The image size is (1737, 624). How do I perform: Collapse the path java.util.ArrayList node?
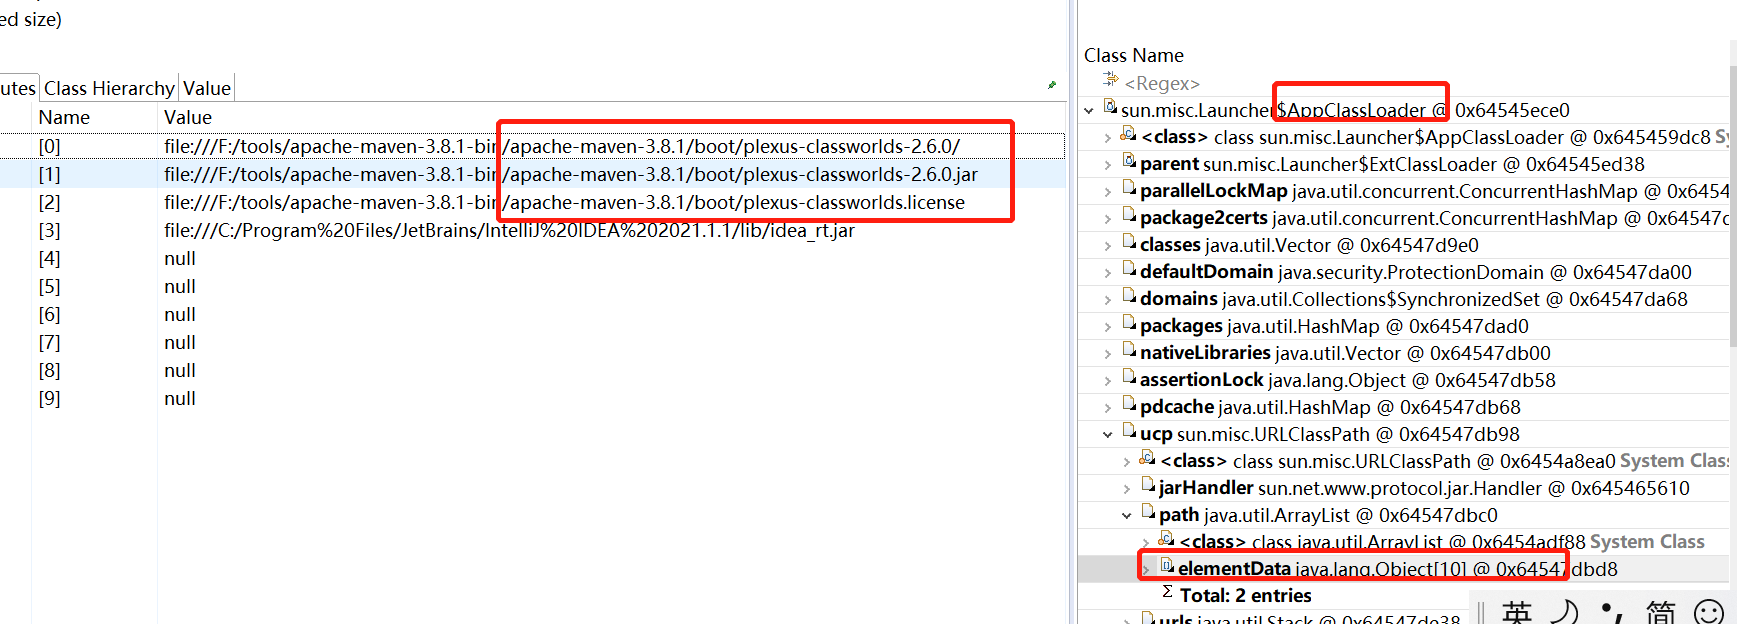tap(1127, 515)
